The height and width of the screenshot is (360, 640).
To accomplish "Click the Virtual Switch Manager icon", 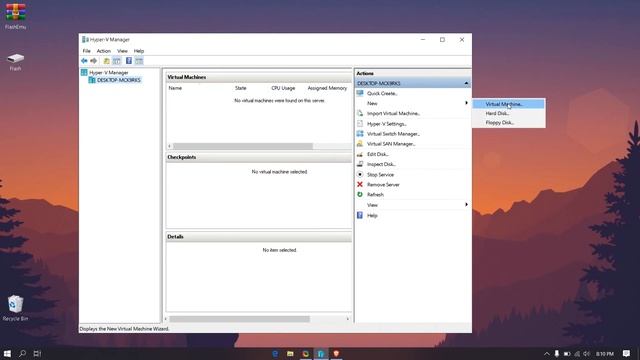I will pyautogui.click(x=360, y=133).
